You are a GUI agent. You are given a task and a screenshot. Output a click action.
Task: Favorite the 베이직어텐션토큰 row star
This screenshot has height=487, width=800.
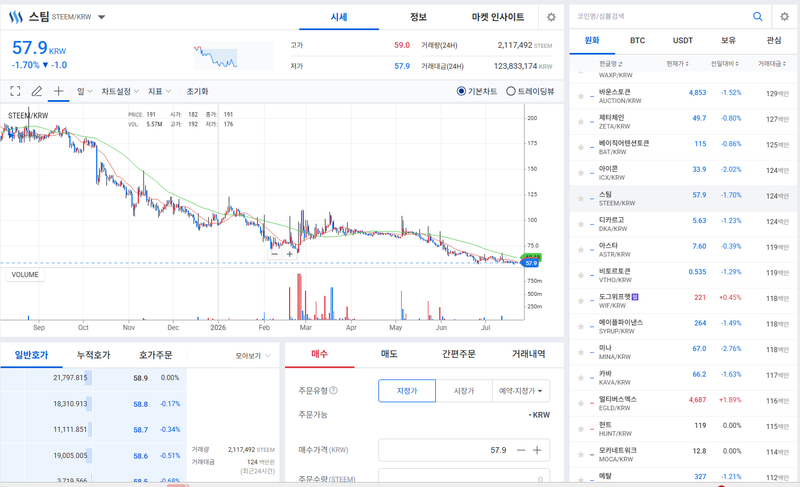pyautogui.click(x=581, y=147)
